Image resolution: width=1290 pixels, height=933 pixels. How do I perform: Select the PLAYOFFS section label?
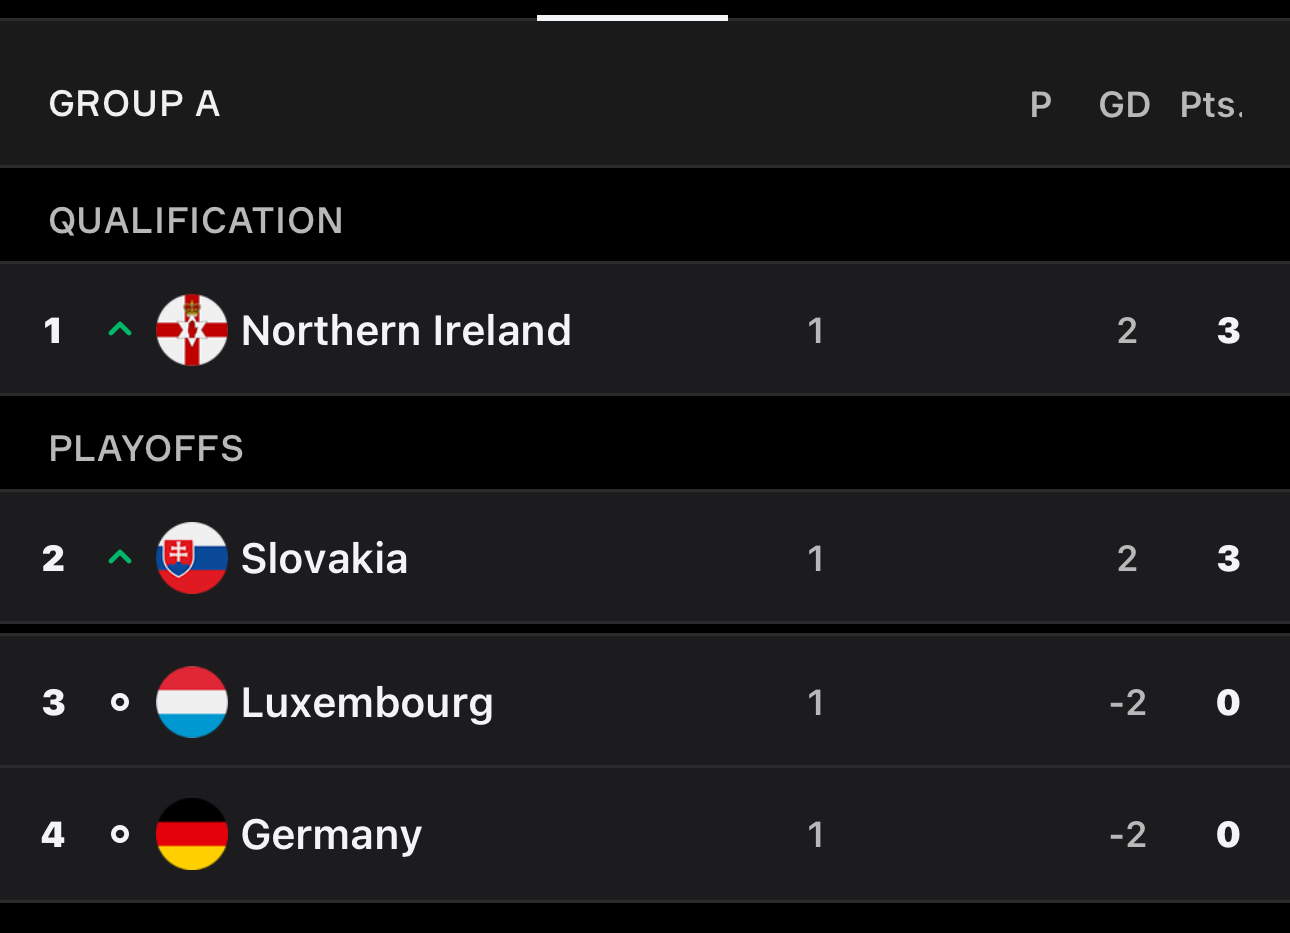click(x=146, y=448)
